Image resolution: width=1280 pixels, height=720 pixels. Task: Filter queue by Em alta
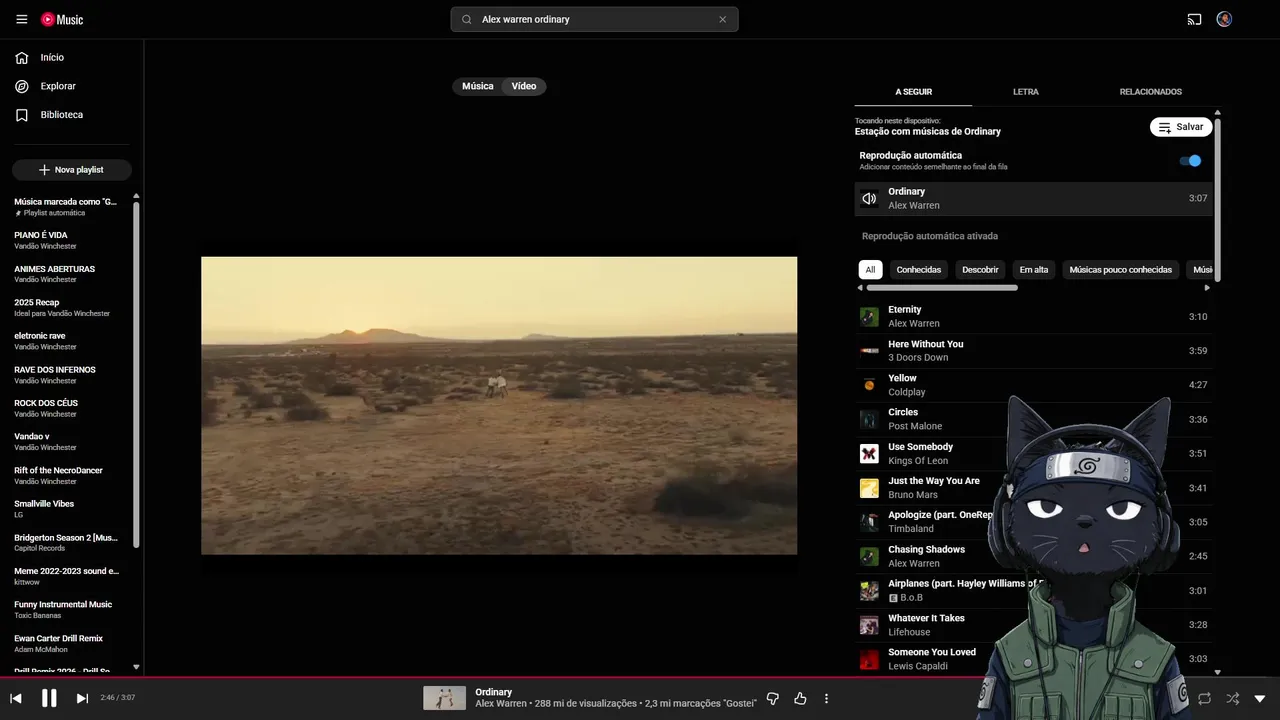tap(1034, 269)
